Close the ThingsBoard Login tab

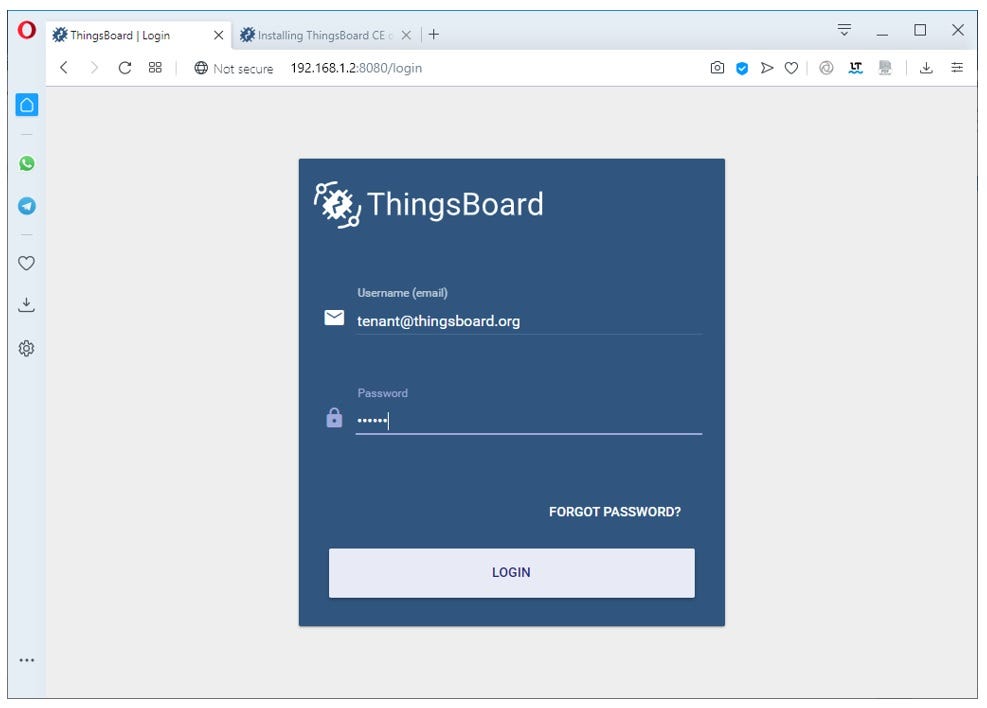point(218,35)
